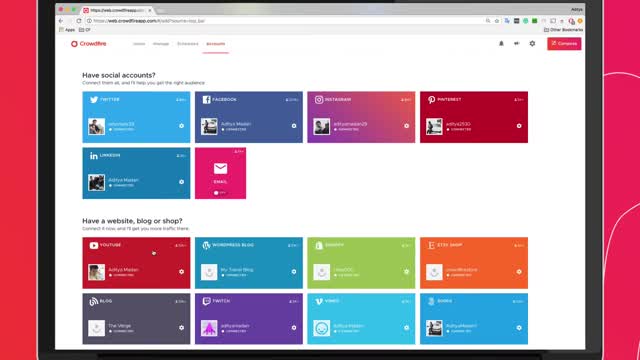Open the Other Bookmarks folder
This screenshot has width=640, height=360.
pos(563,30)
